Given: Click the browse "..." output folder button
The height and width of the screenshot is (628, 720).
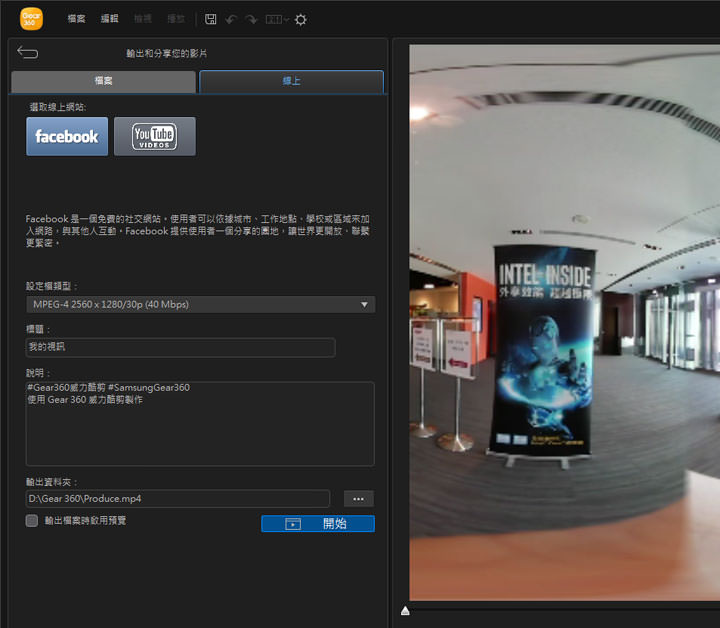Looking at the screenshot, I should coord(359,498).
